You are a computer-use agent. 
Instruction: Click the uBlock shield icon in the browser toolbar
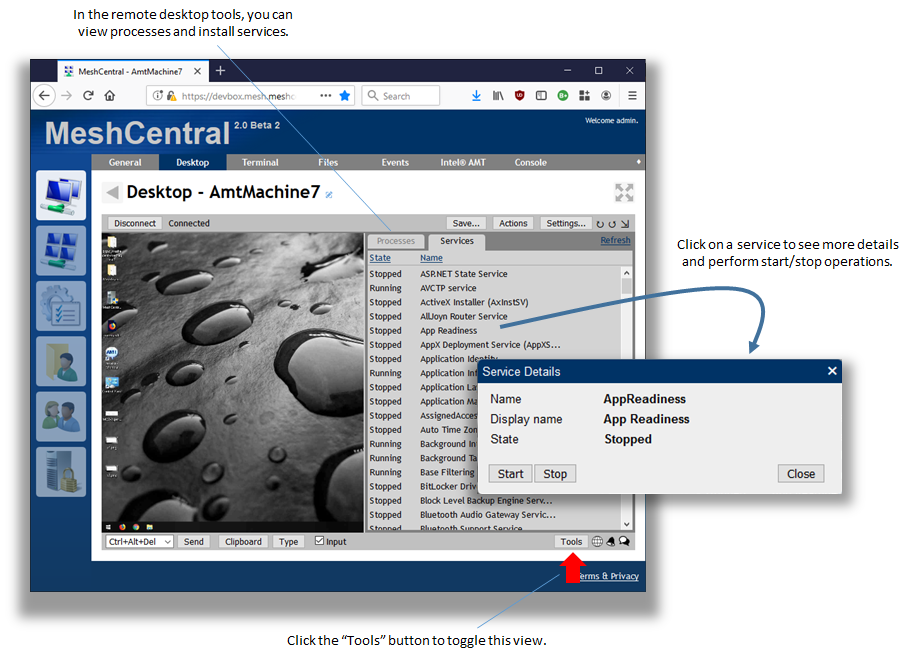point(519,96)
